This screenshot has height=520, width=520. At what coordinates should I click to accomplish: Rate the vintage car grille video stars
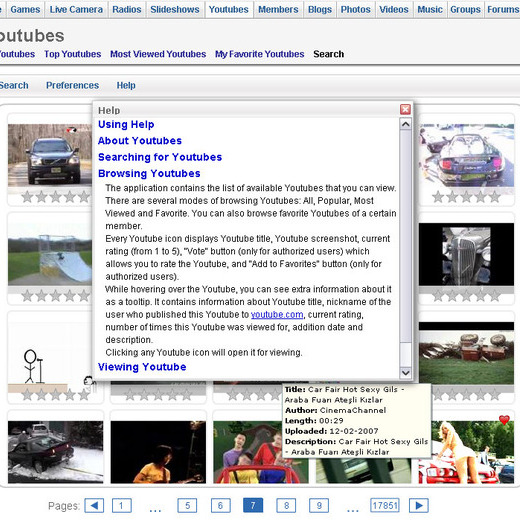coord(466,295)
